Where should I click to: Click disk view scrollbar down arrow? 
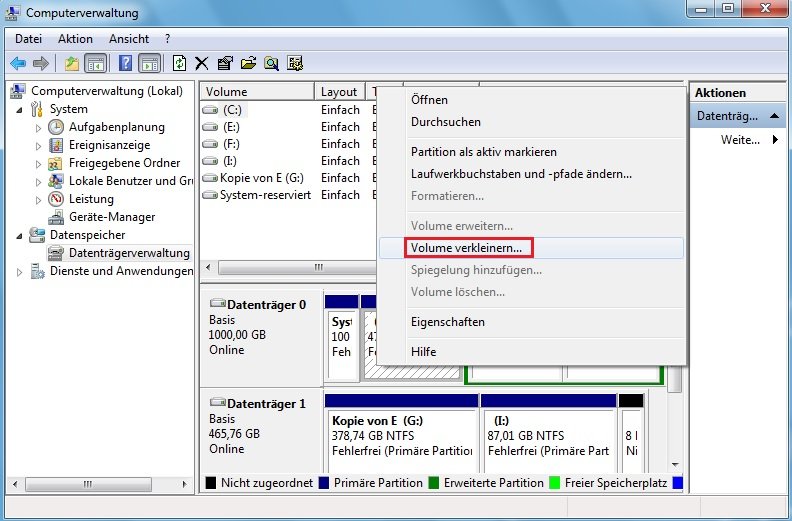click(675, 464)
